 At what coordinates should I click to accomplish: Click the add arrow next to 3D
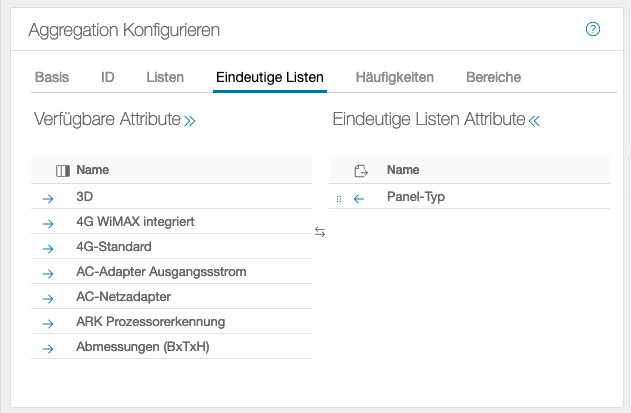48,198
